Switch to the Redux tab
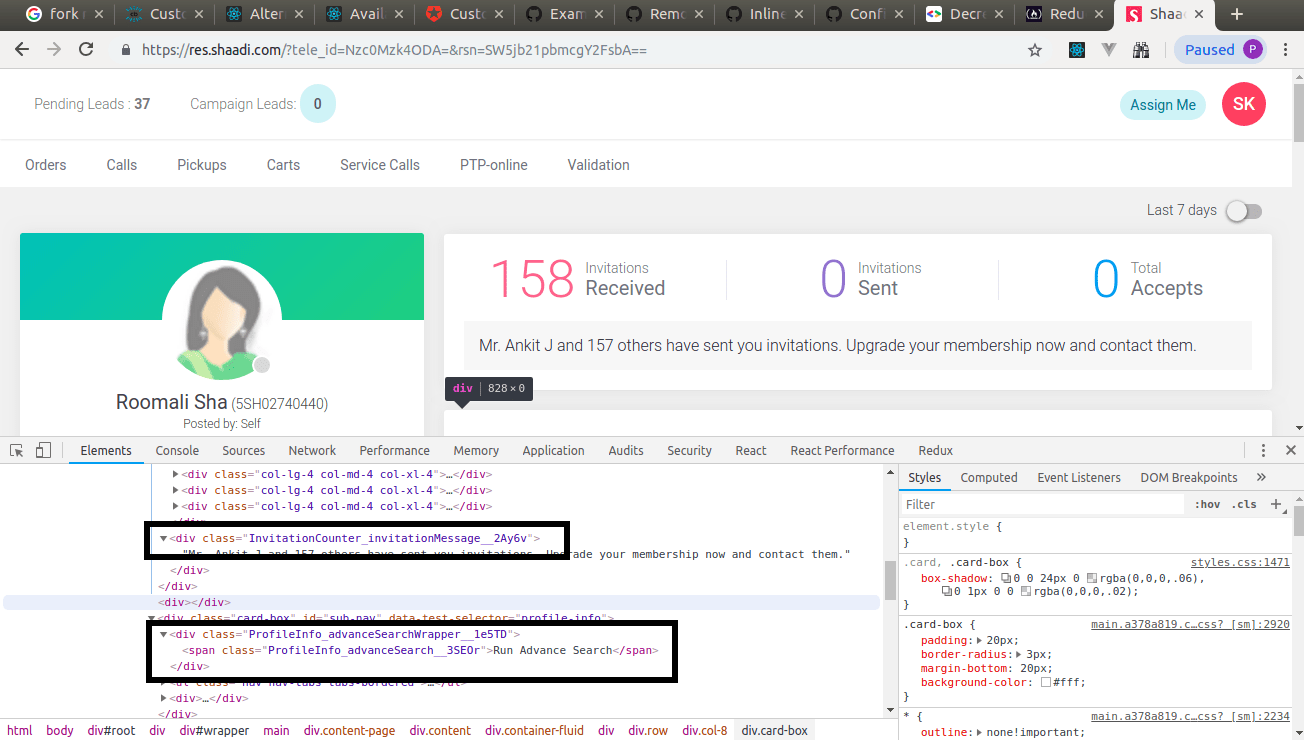Screen dimensions: 1304x740 tap(936, 451)
